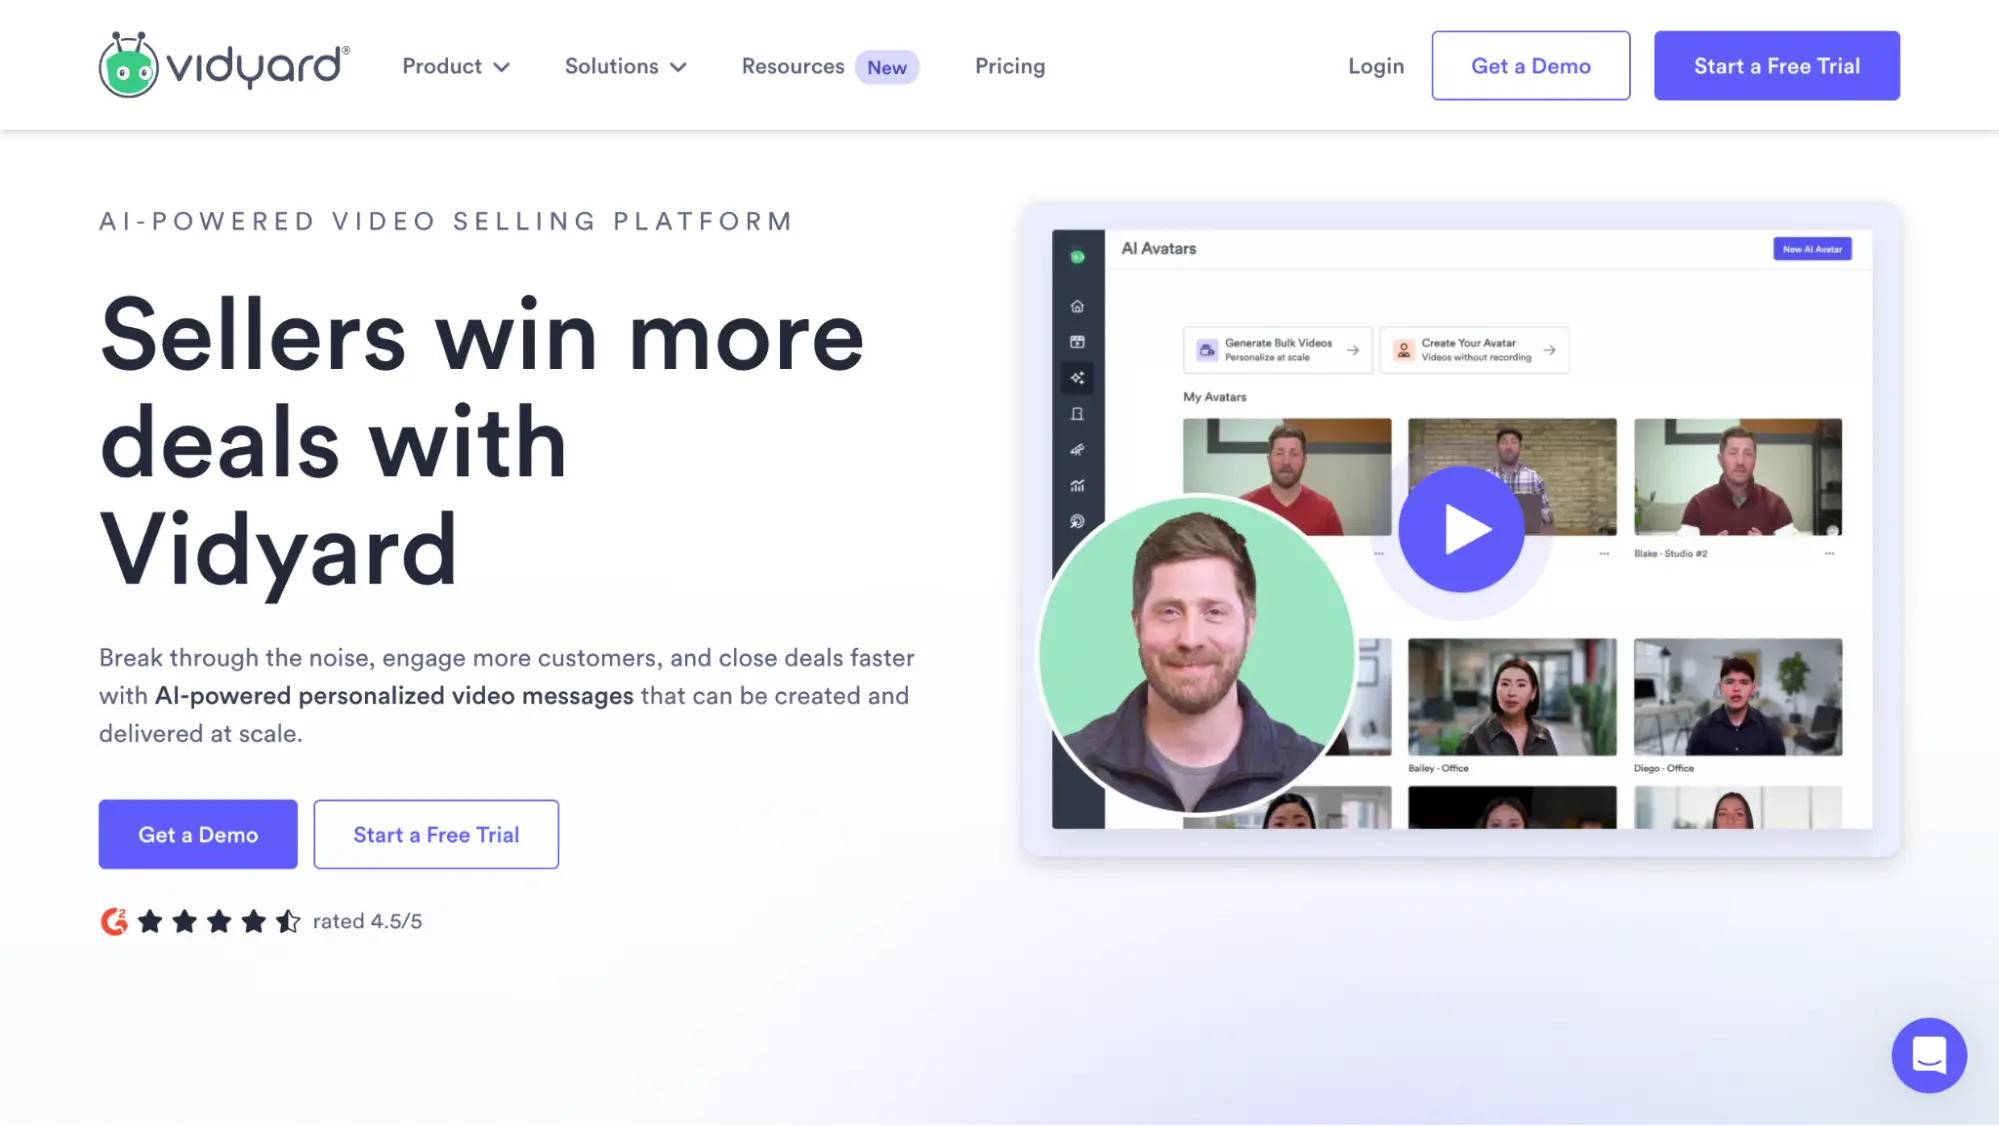The width and height of the screenshot is (1999, 1126).
Task: Toggle play on the featured avatar video
Action: (x=1459, y=529)
